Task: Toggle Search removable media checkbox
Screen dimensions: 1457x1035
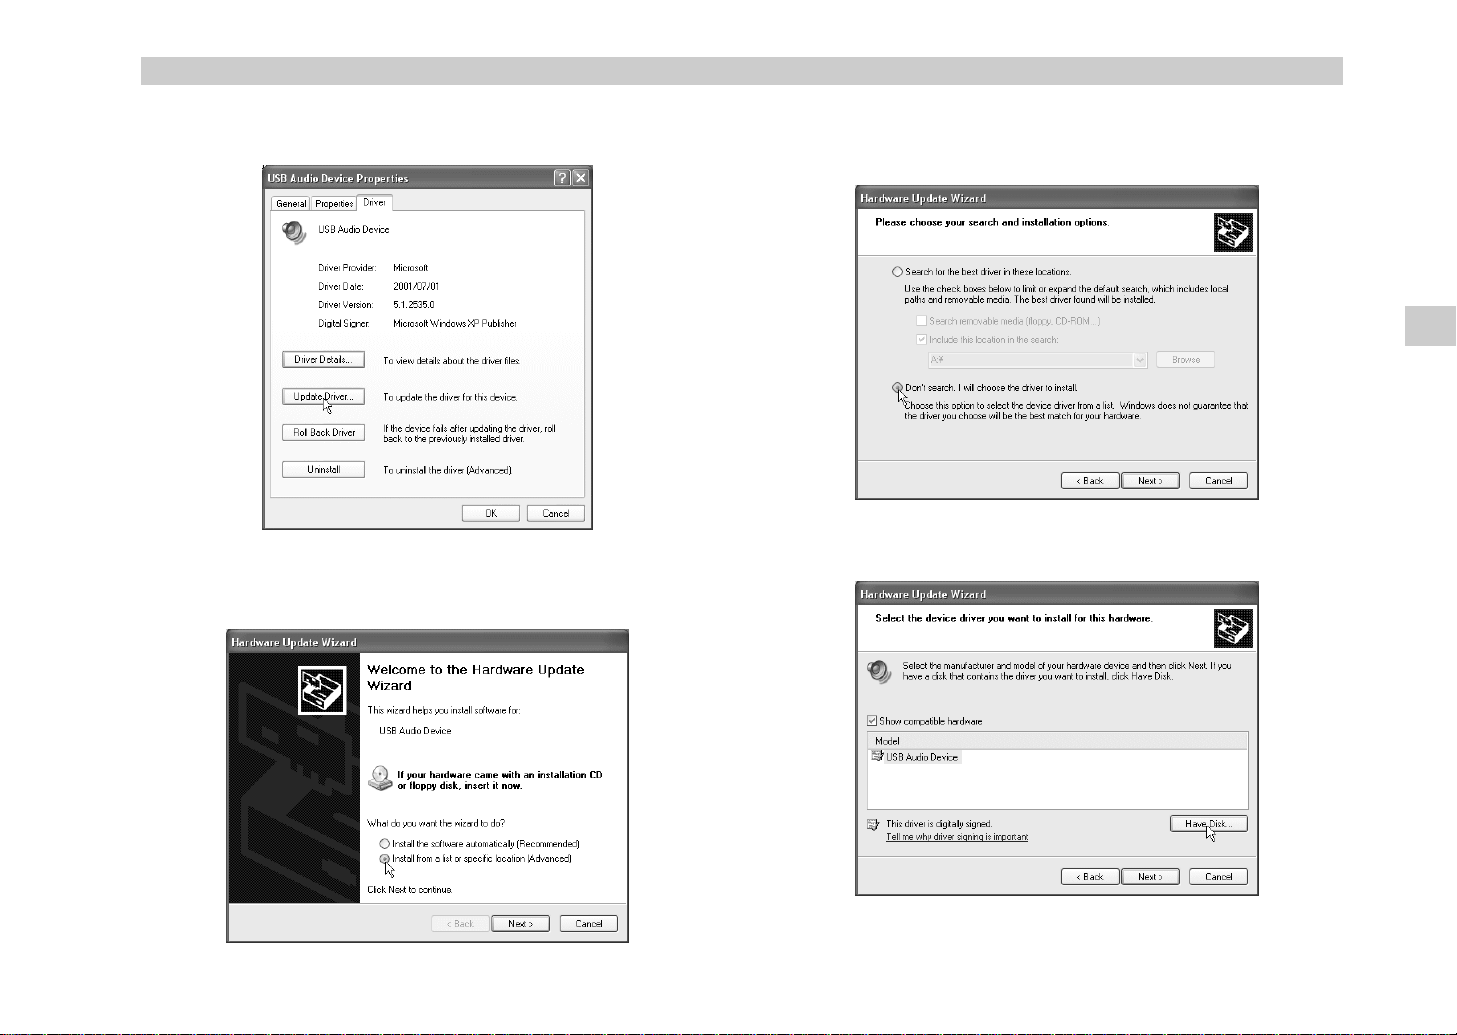Action: 922,321
